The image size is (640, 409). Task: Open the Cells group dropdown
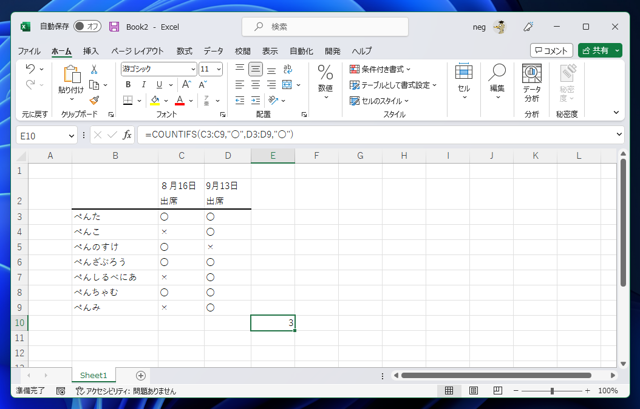pos(464,82)
